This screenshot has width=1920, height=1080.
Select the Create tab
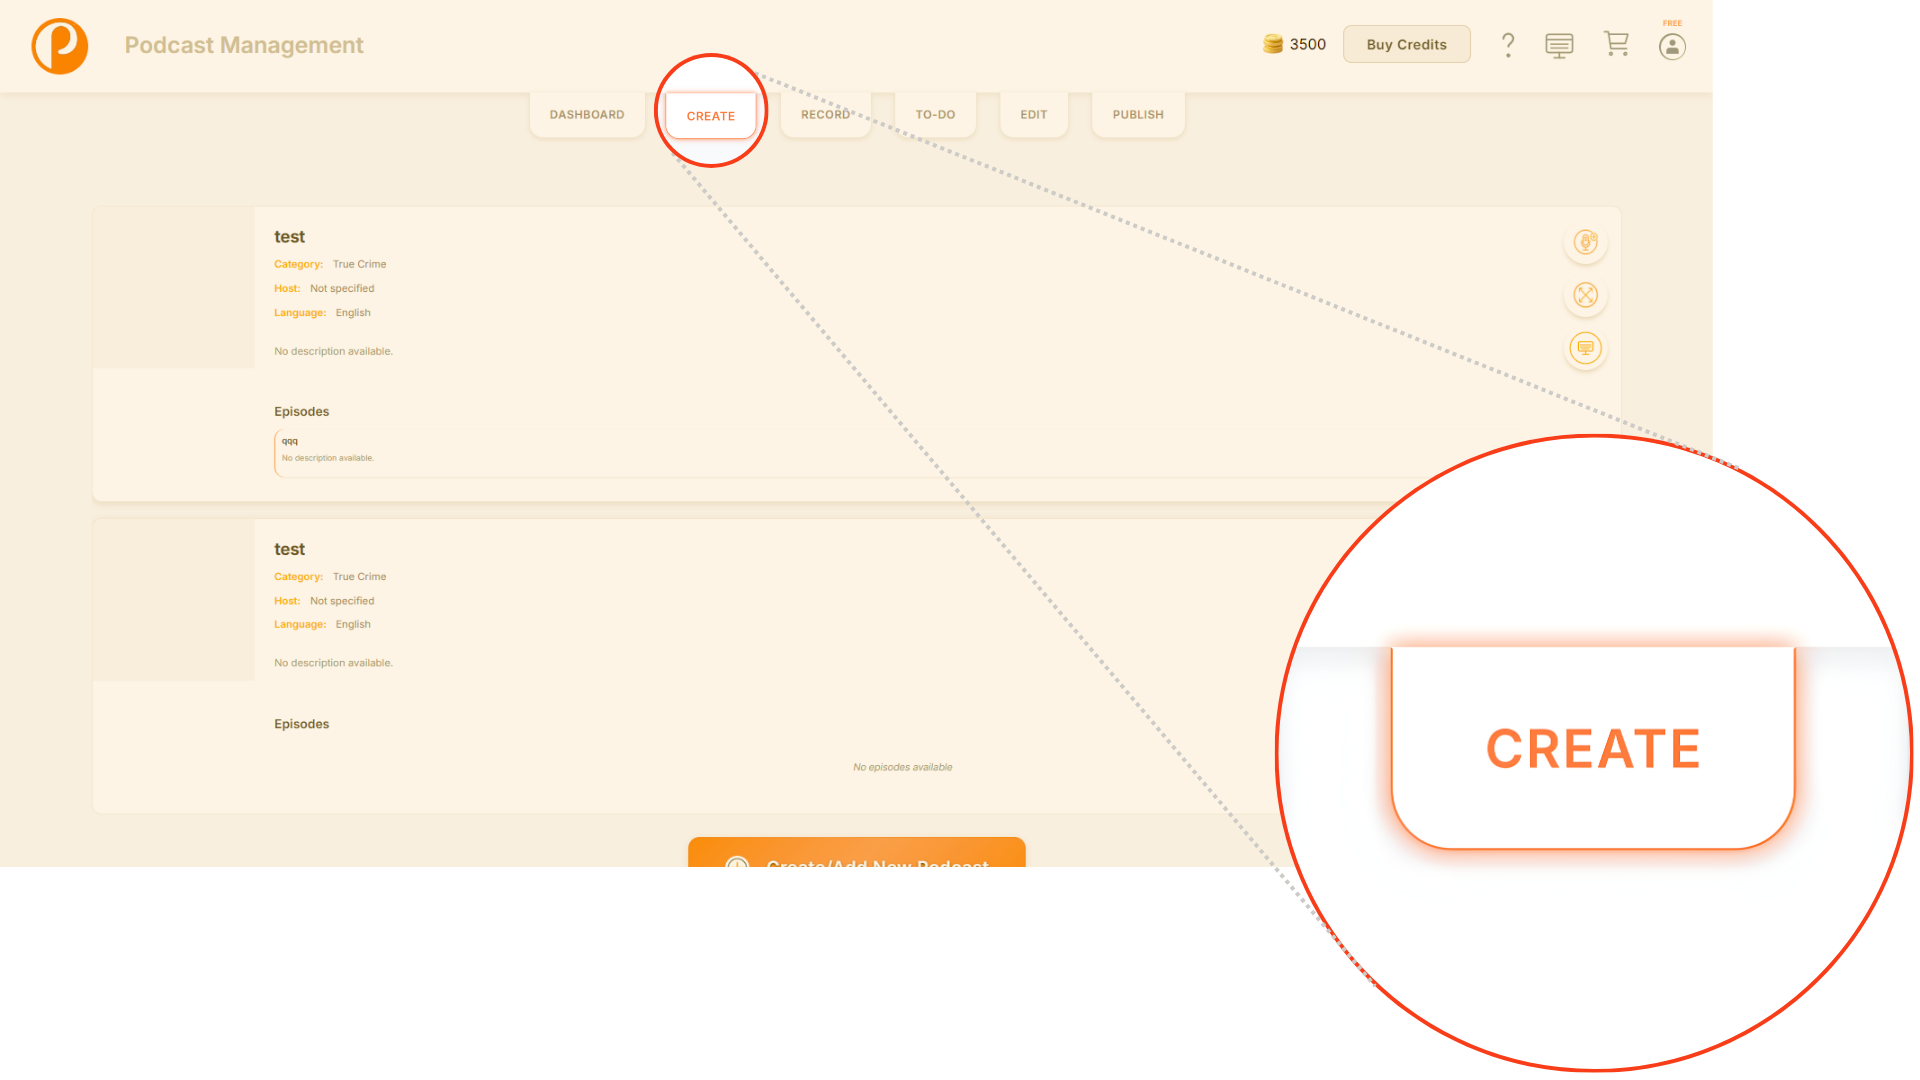click(x=711, y=116)
